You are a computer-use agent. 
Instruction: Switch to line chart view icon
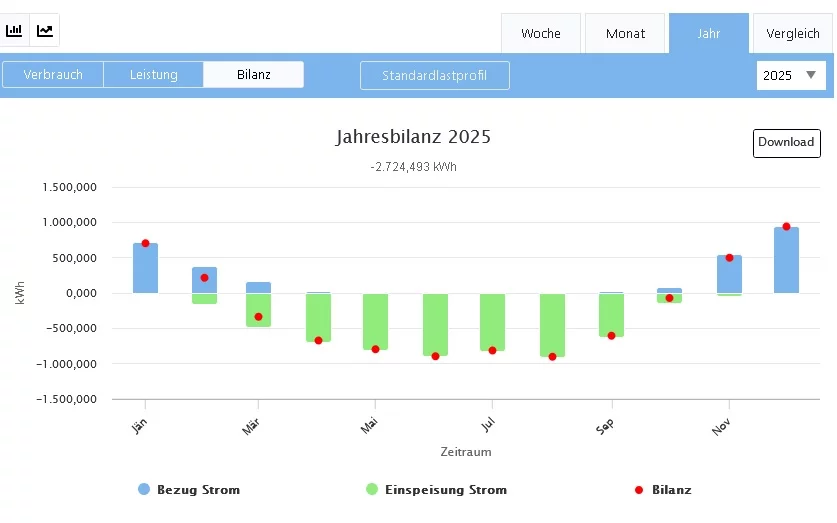coord(45,30)
